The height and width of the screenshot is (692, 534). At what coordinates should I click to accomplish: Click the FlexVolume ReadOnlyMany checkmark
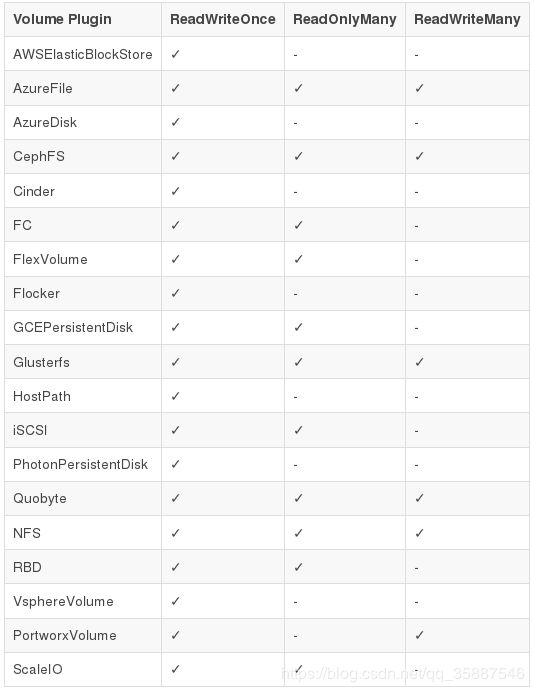tap(298, 259)
